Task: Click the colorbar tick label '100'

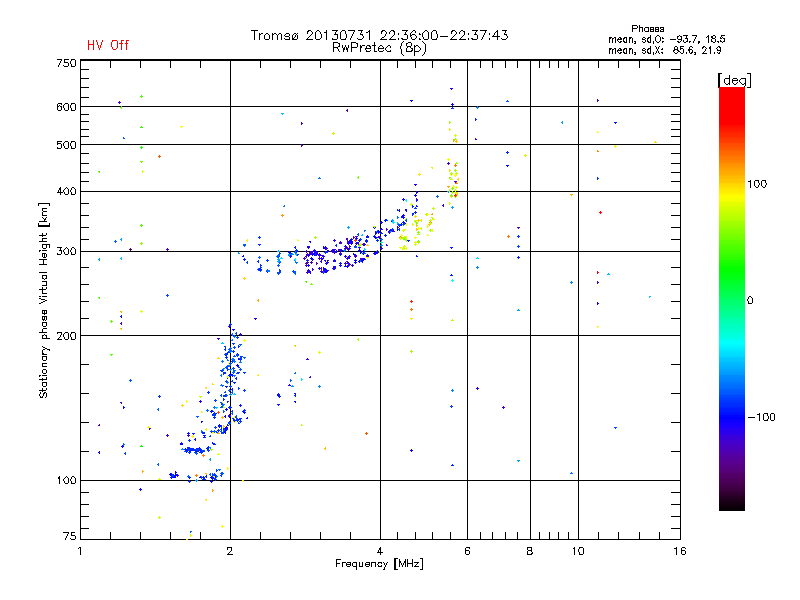Action: click(x=757, y=184)
